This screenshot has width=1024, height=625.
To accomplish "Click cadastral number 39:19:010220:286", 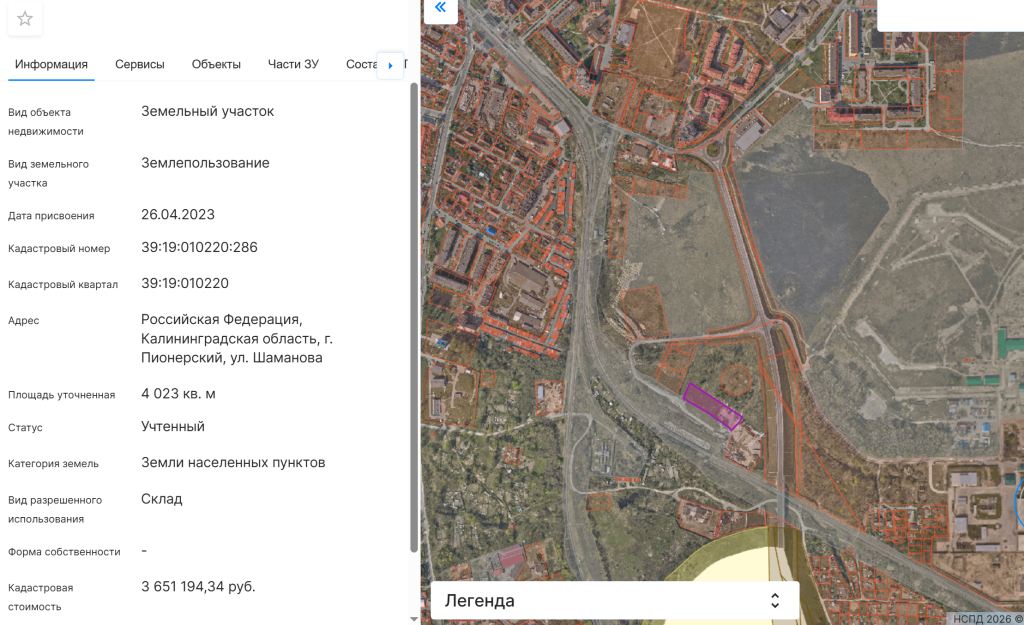I will tap(199, 247).
